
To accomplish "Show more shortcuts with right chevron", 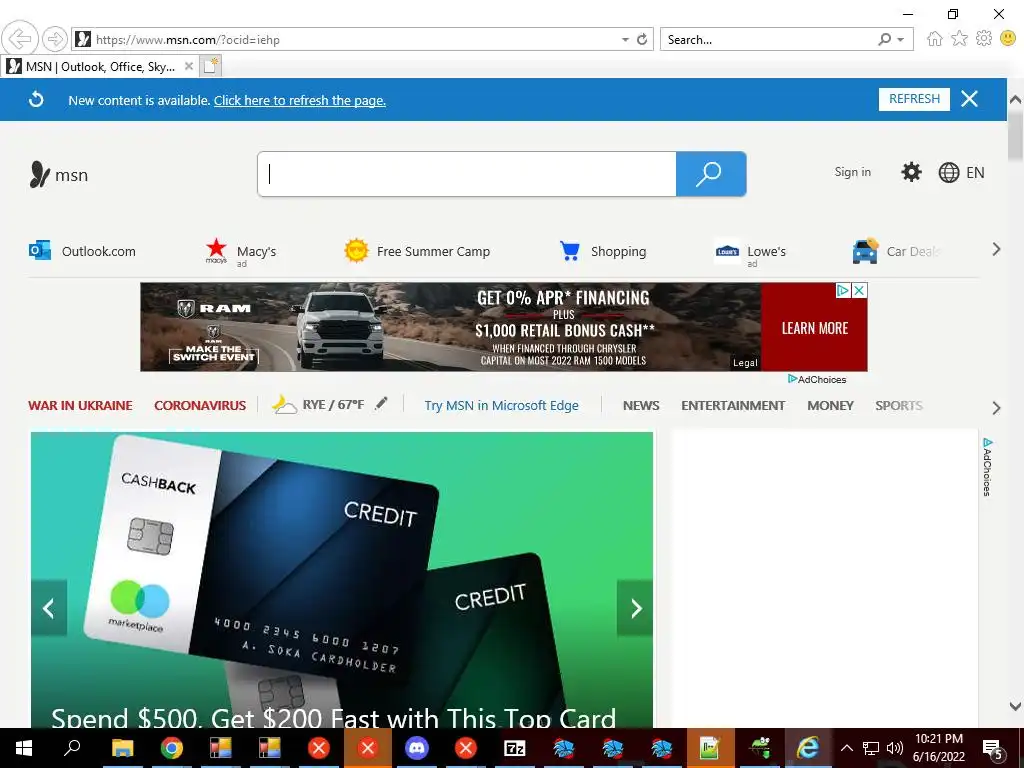I will click(x=996, y=249).
